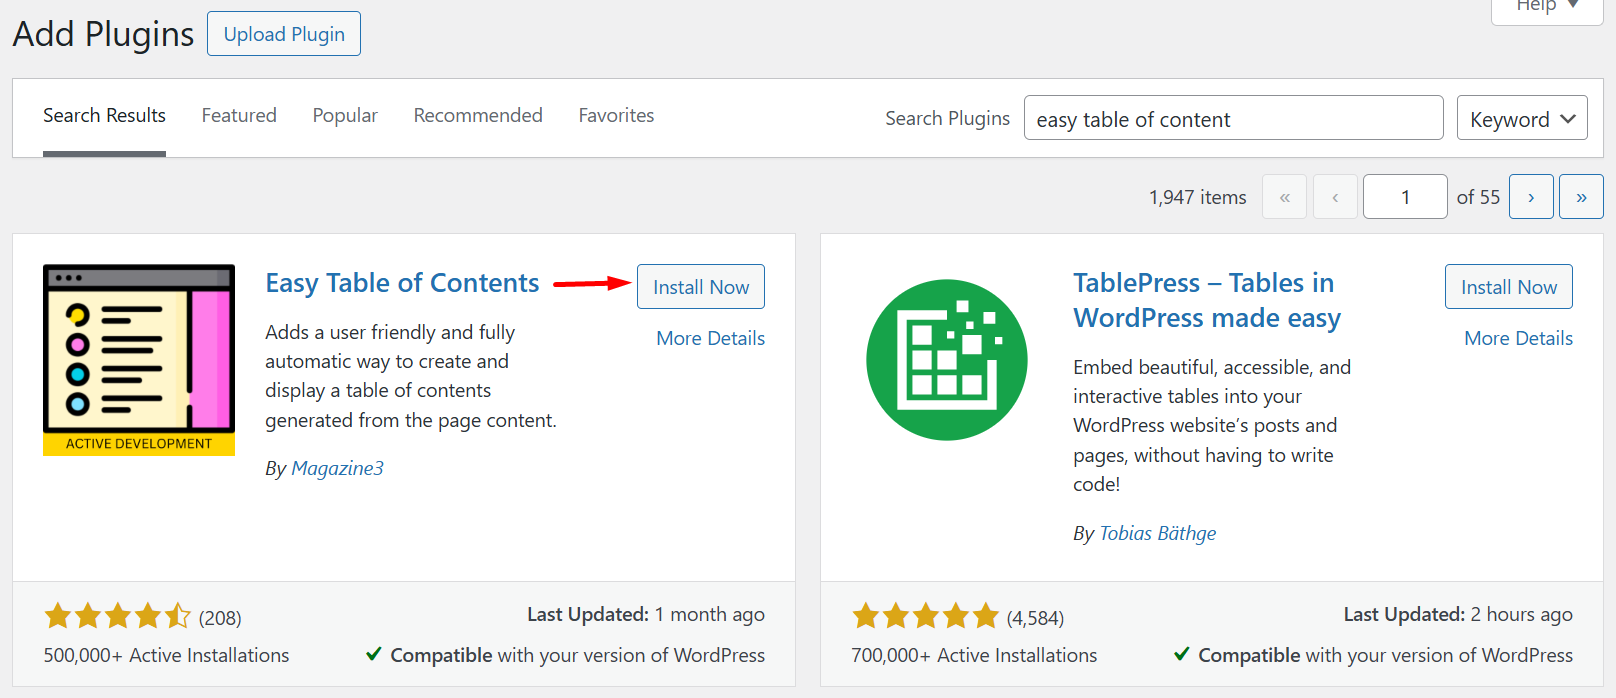Go to next page of results
This screenshot has width=1616, height=698.
[x=1531, y=197]
